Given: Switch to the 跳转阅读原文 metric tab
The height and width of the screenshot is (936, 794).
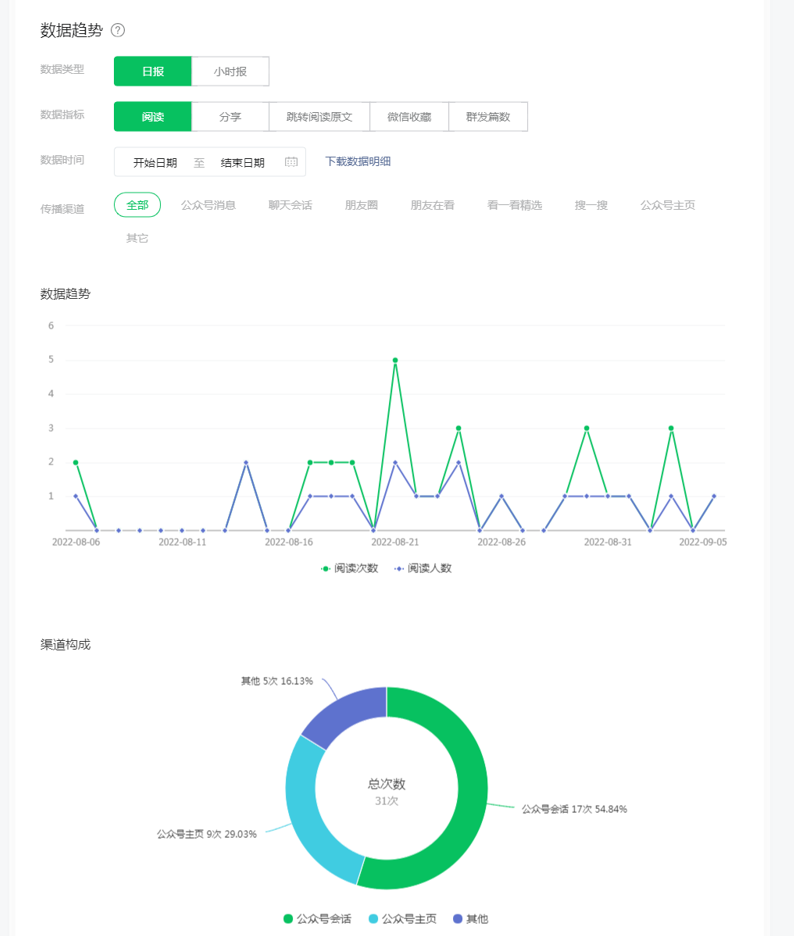Looking at the screenshot, I should pos(319,117).
